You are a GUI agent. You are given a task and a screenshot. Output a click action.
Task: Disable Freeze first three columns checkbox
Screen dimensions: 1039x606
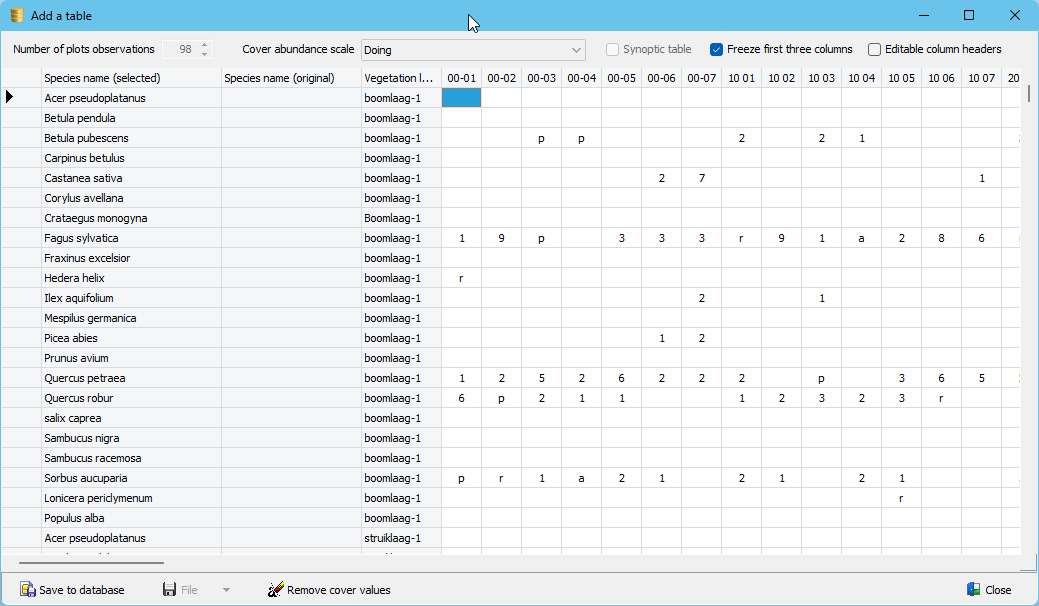pos(716,49)
